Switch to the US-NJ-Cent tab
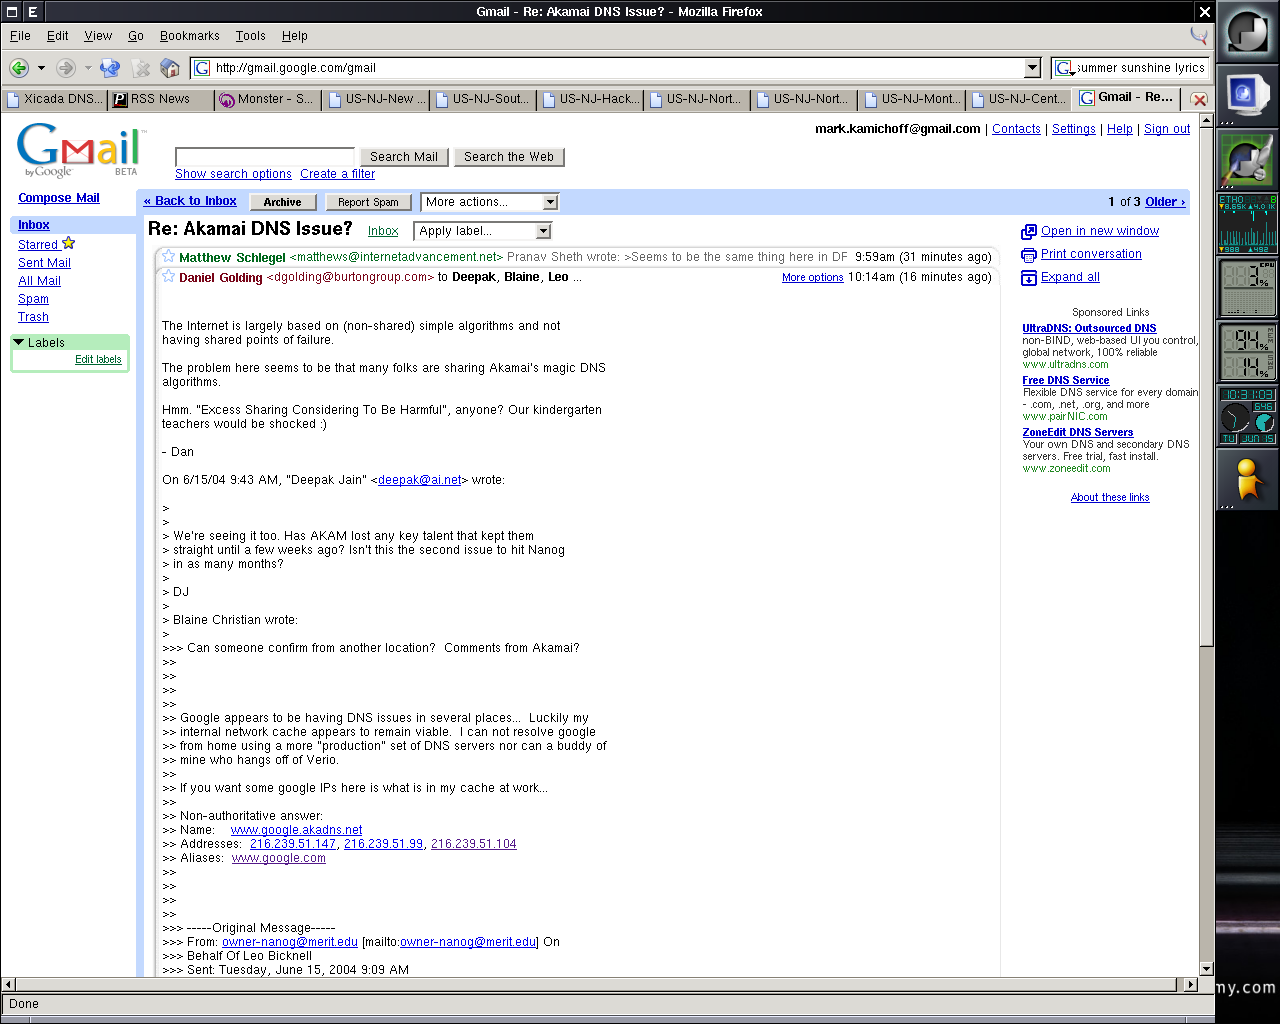 [x=1018, y=99]
